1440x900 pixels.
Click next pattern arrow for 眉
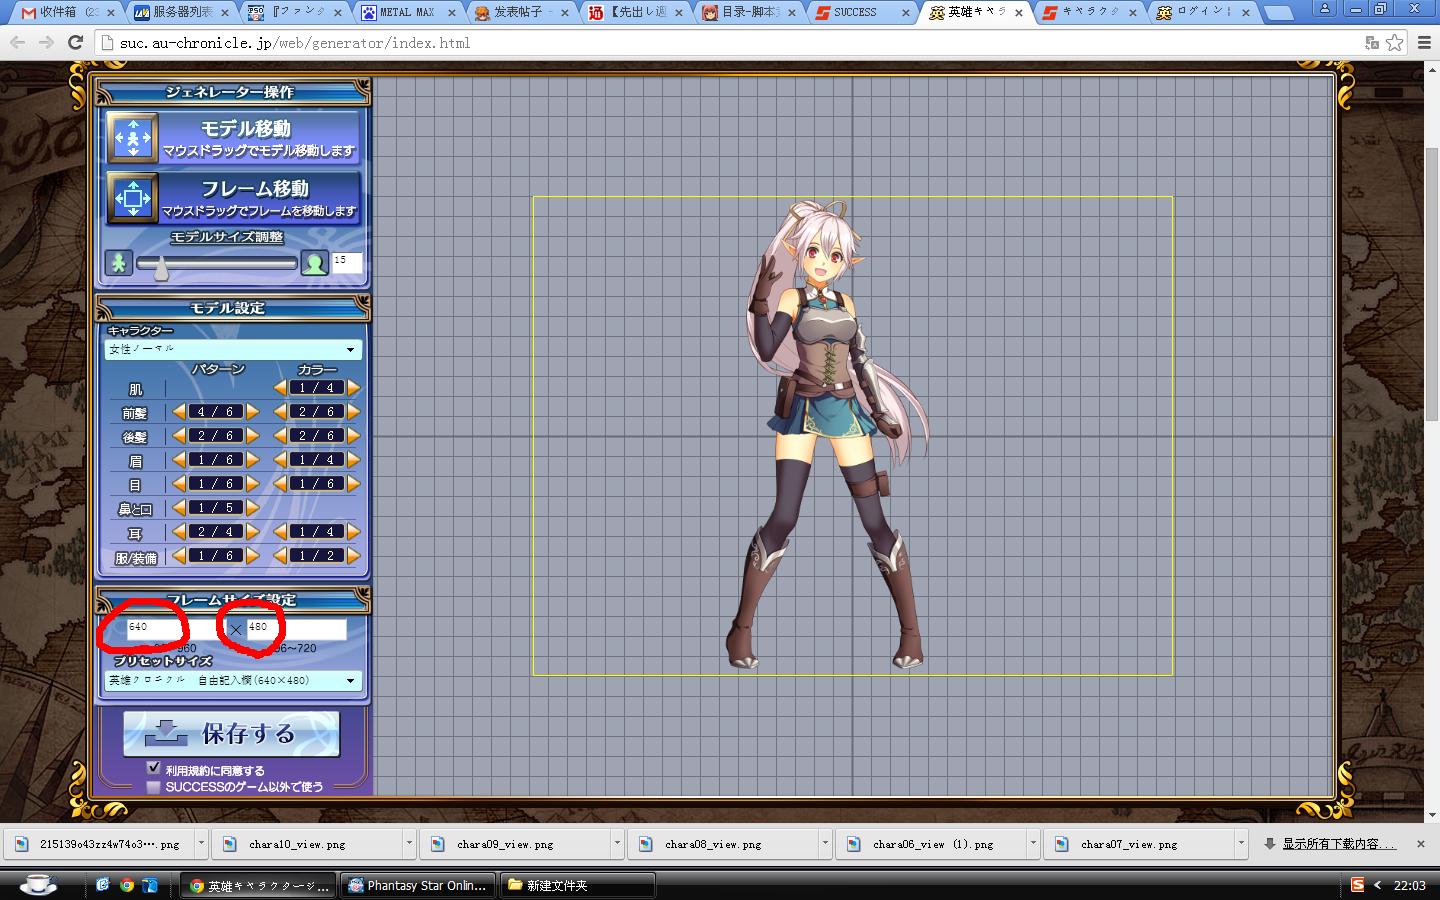point(252,460)
